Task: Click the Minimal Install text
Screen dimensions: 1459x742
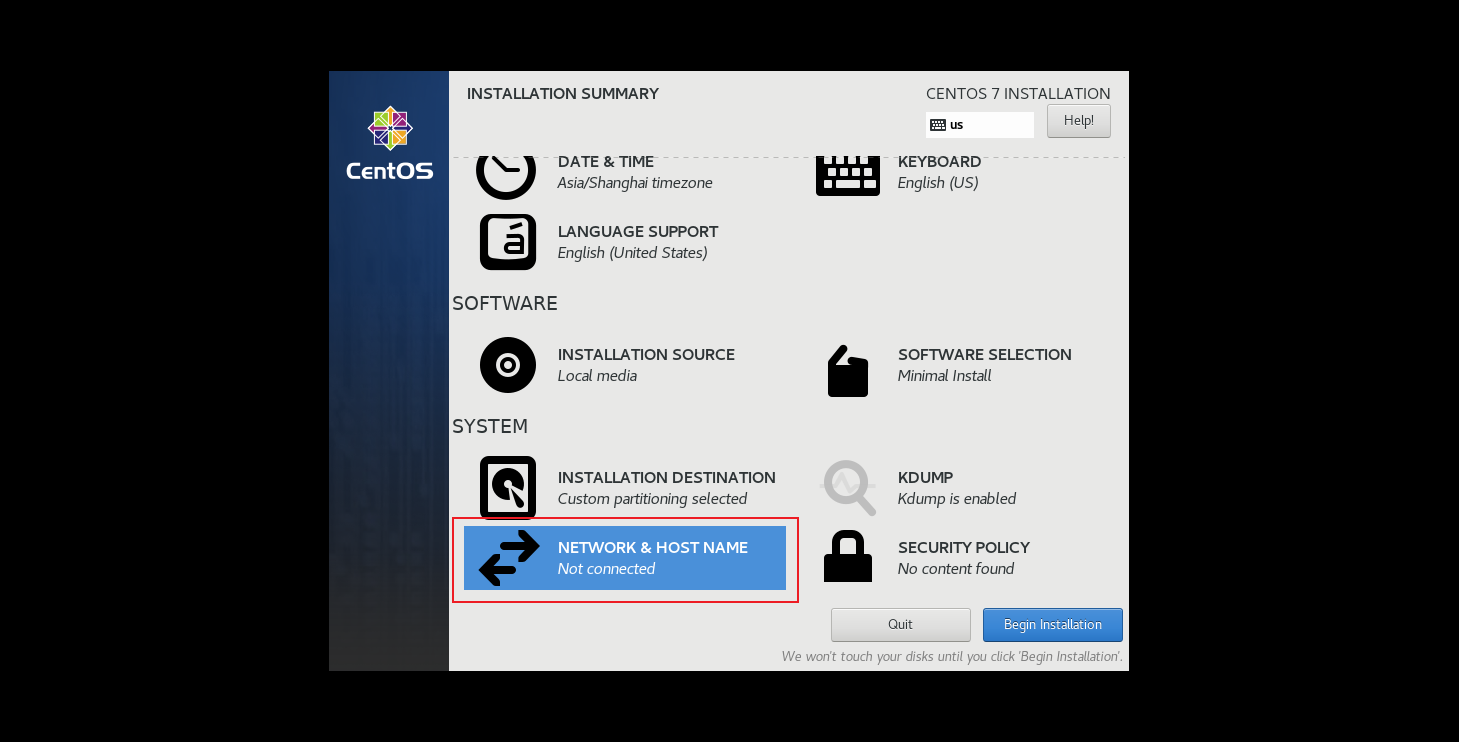Action: tap(945, 376)
